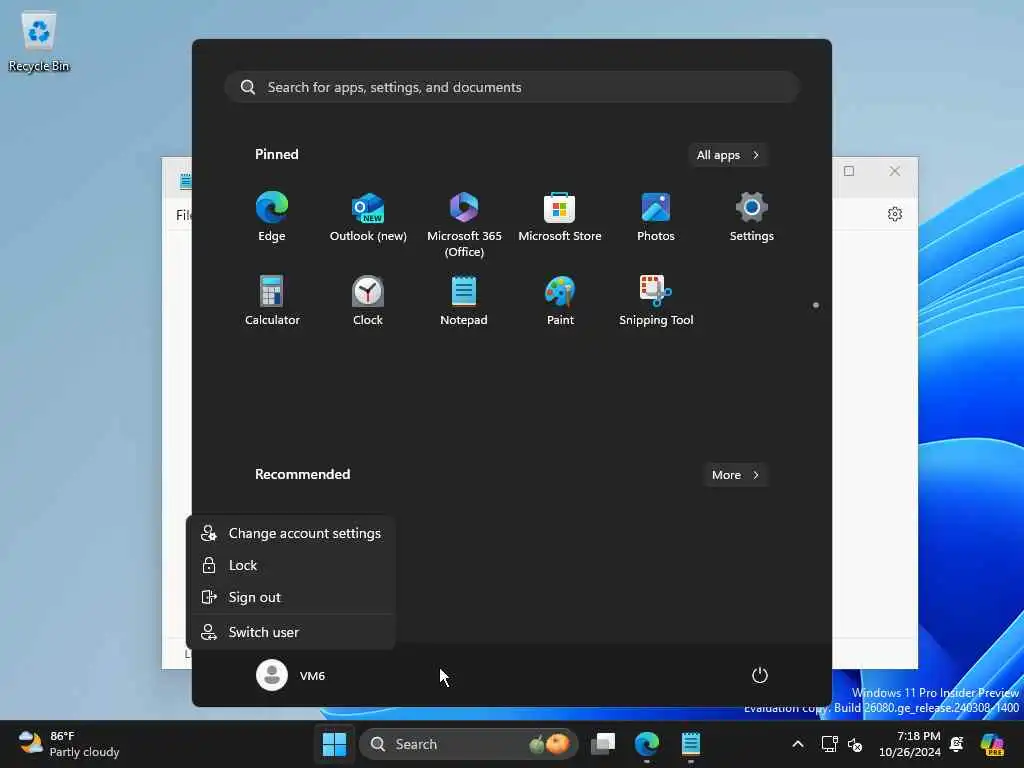
Task: Open Microsoft 365 (Office) app
Action: coord(464,224)
